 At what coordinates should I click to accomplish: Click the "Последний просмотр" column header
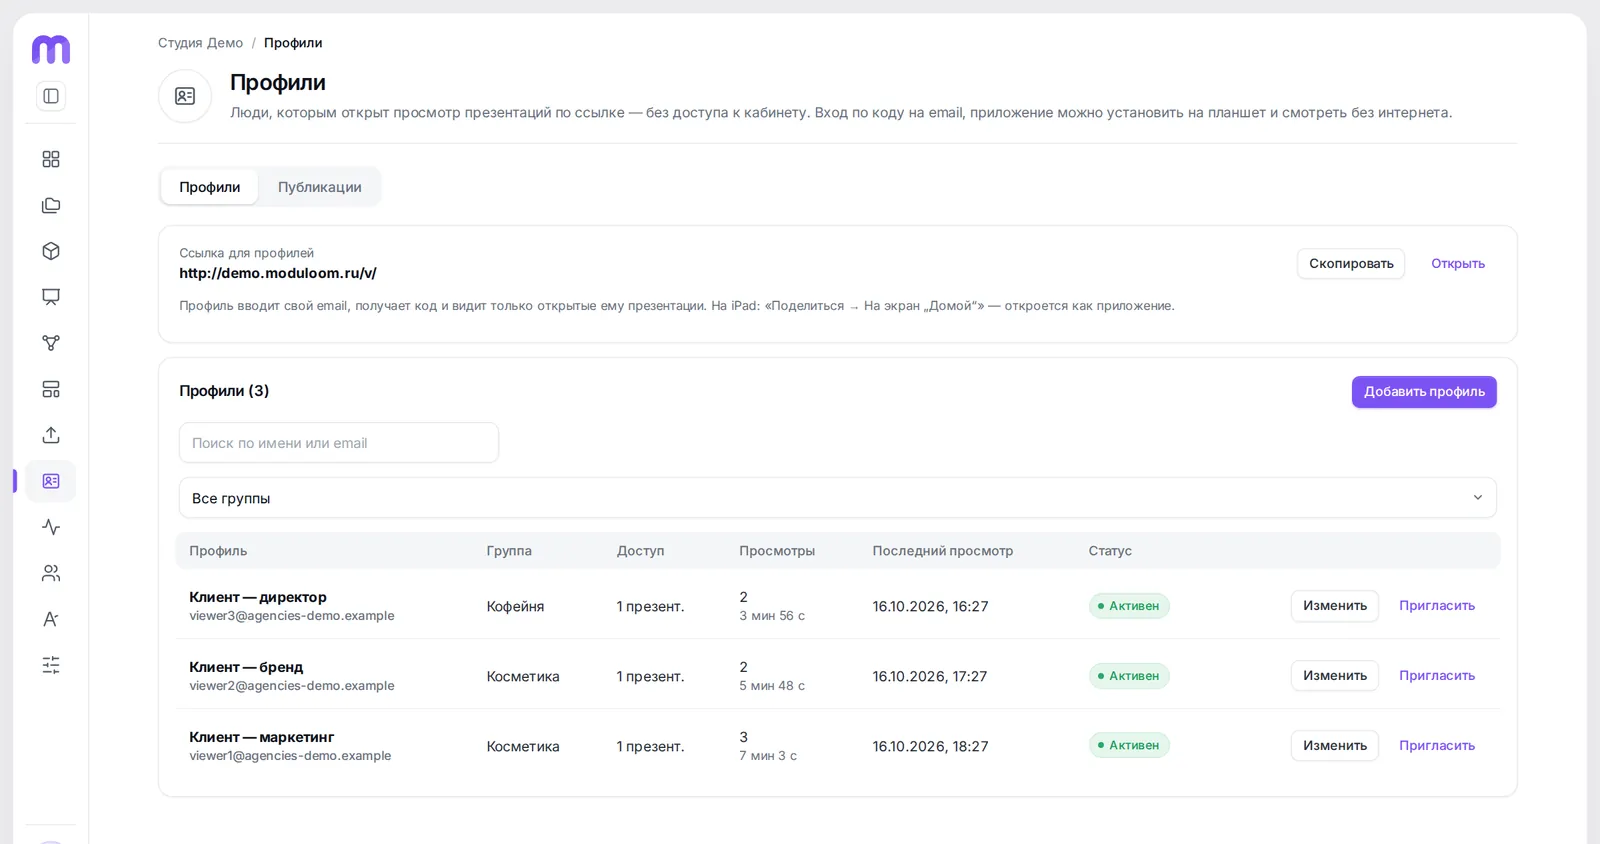coord(942,551)
